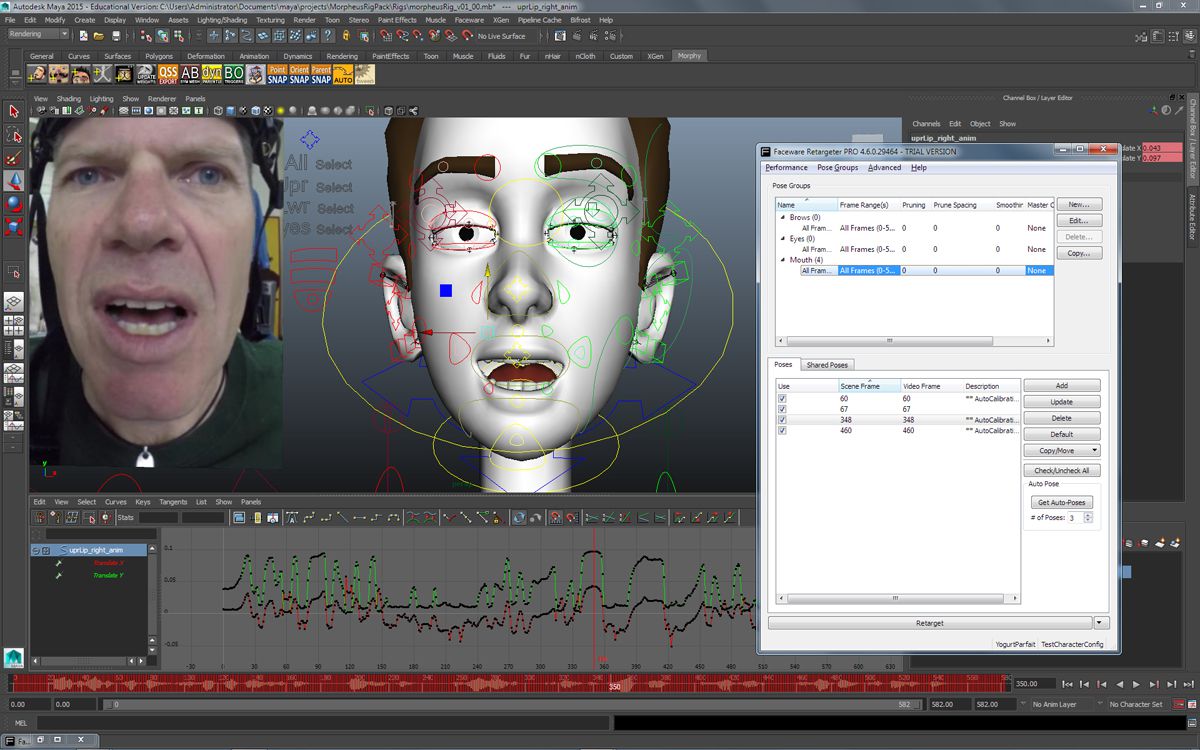Screen dimensions: 1200x750
Task: Click the New... pose group button
Action: click(1079, 204)
